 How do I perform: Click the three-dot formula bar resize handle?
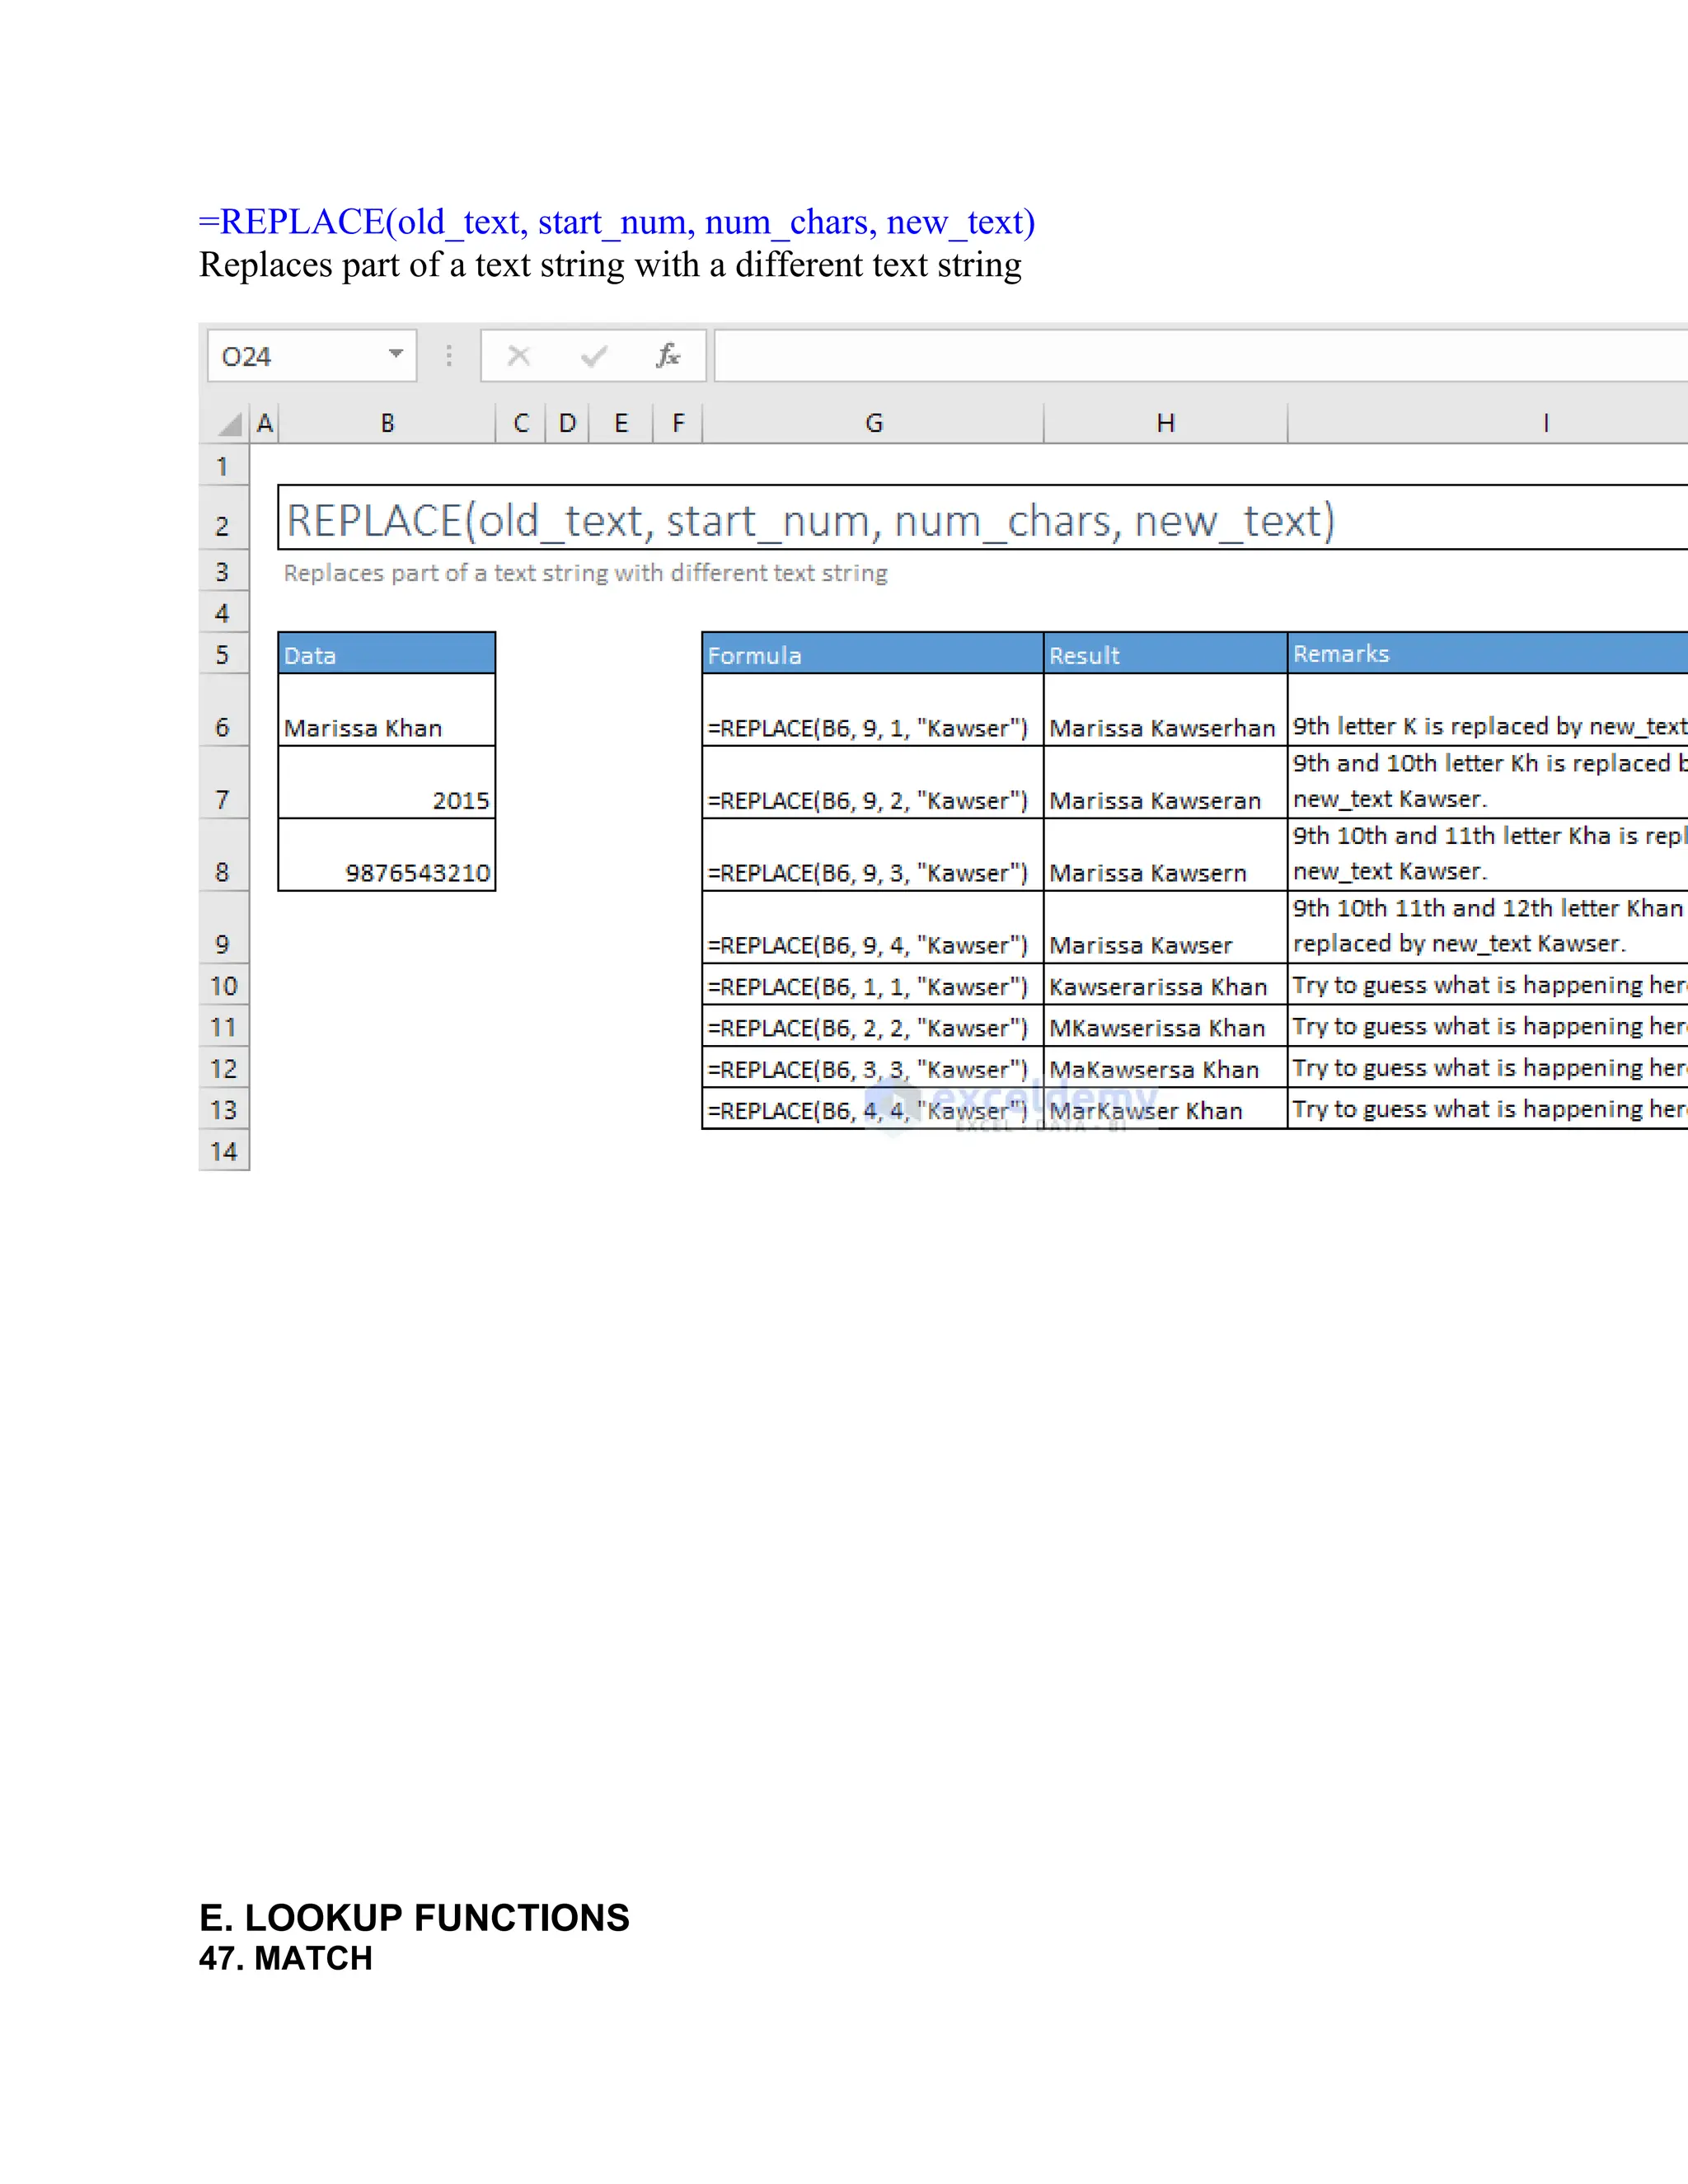(449, 356)
